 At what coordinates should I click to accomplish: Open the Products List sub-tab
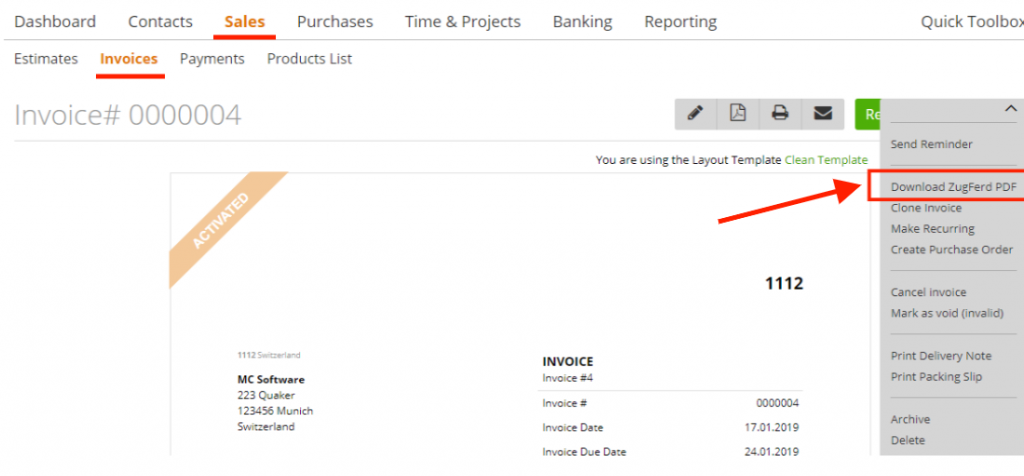coord(309,59)
